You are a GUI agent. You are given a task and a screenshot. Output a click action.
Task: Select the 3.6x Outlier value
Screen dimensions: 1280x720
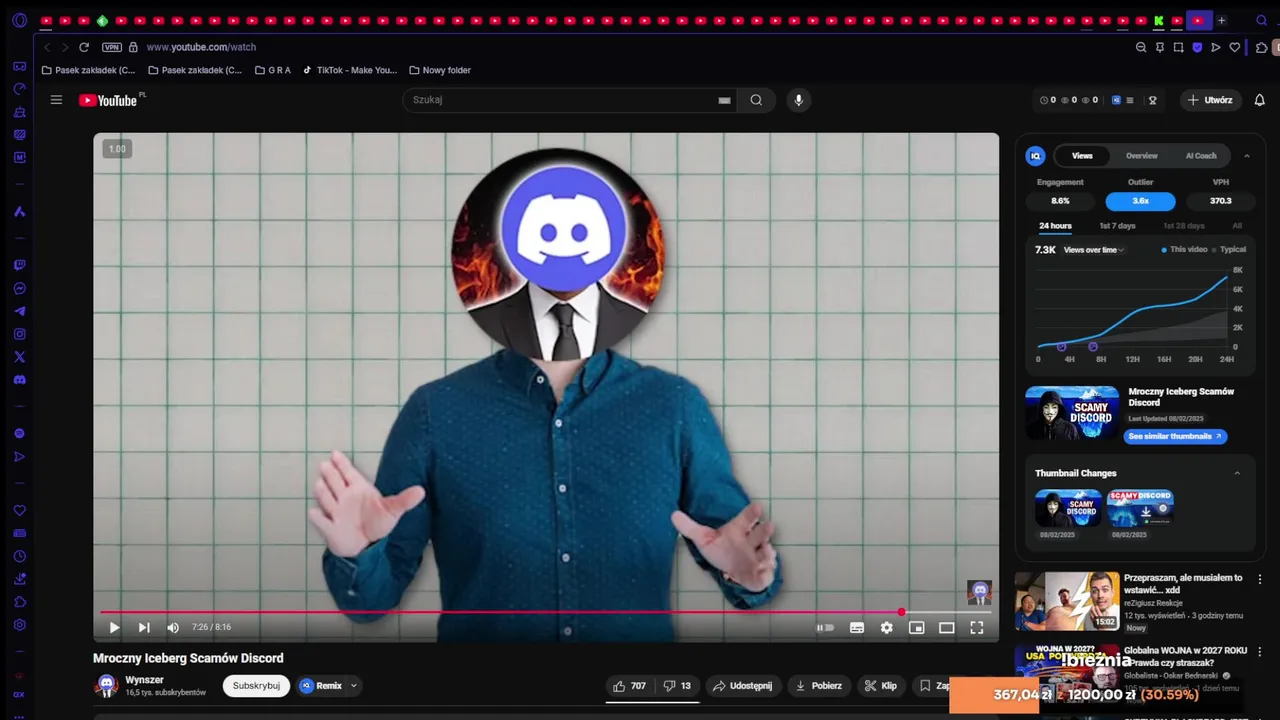[1140, 201]
